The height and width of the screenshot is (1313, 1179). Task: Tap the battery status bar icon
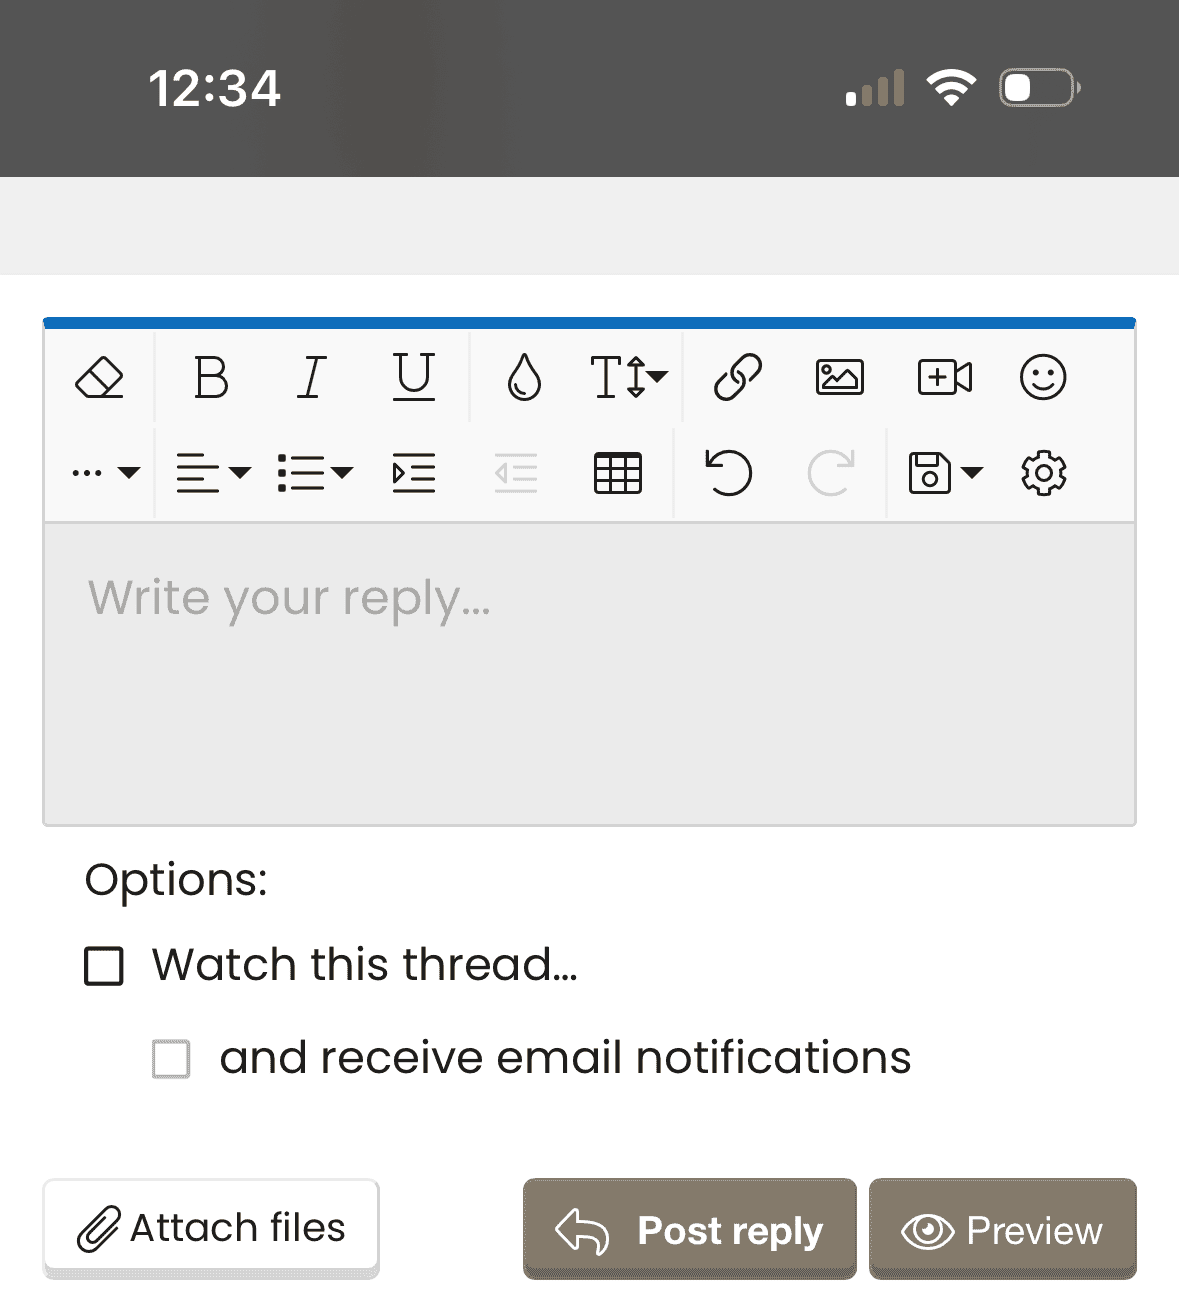coord(1040,88)
